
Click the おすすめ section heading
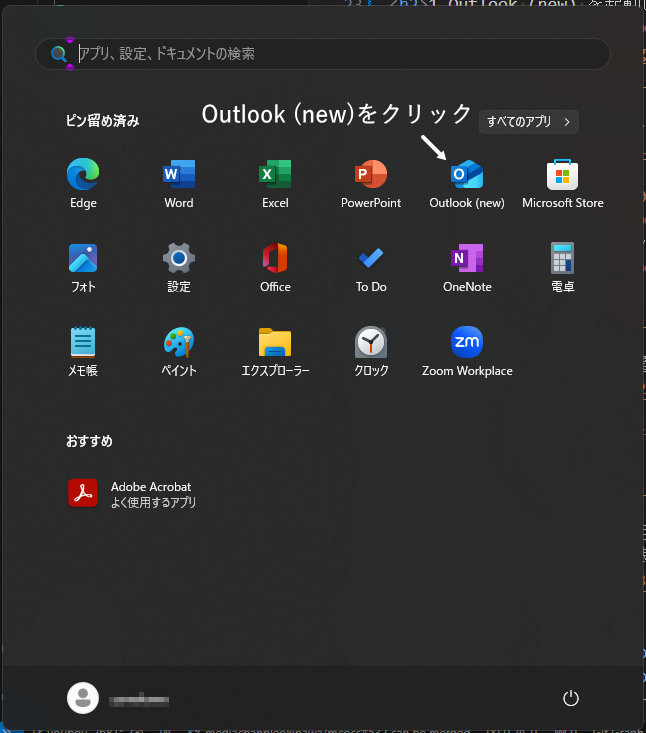[89, 441]
